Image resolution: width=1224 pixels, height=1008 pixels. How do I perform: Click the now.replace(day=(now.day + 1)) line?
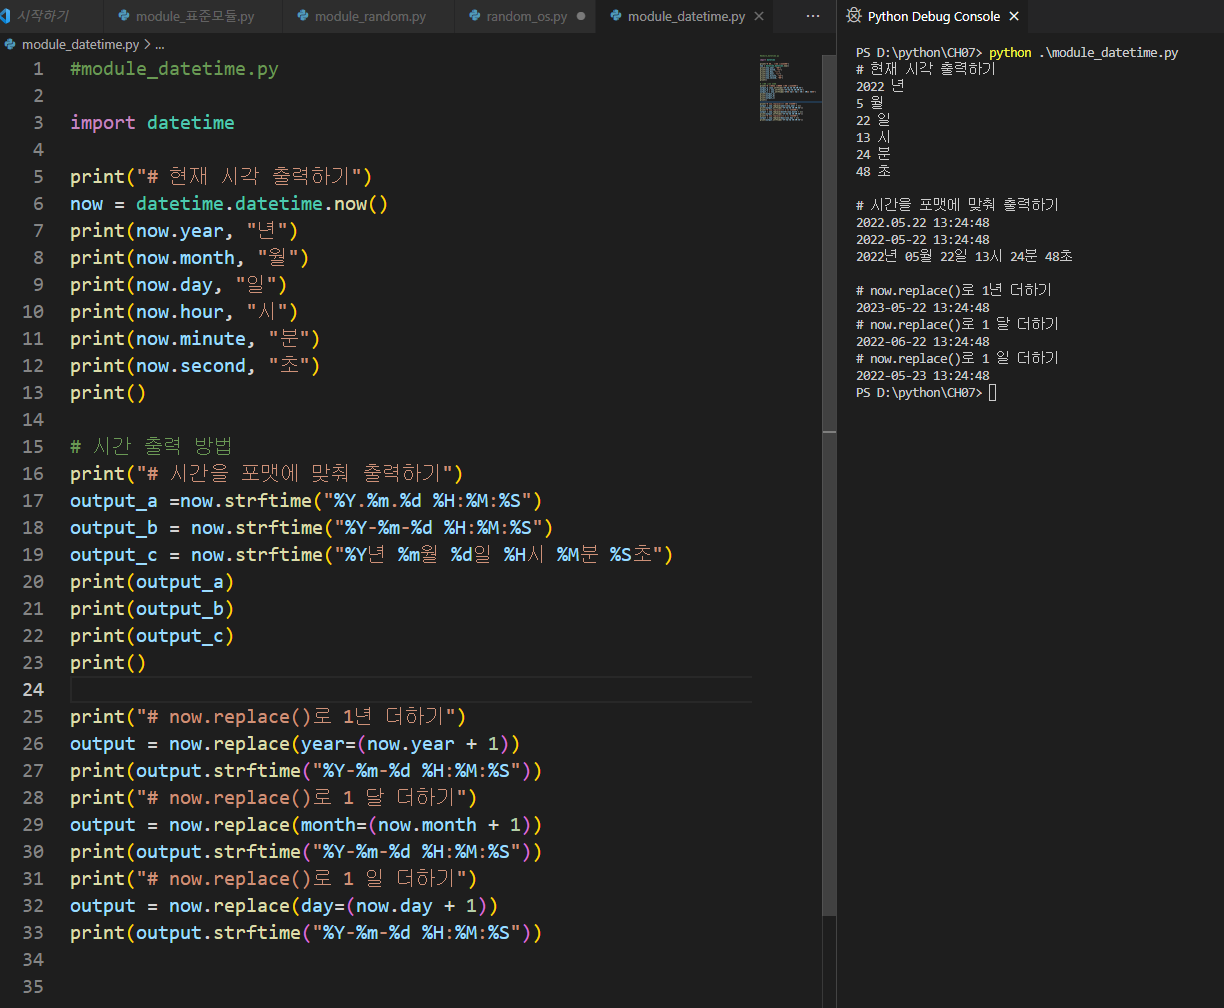[x=284, y=906]
